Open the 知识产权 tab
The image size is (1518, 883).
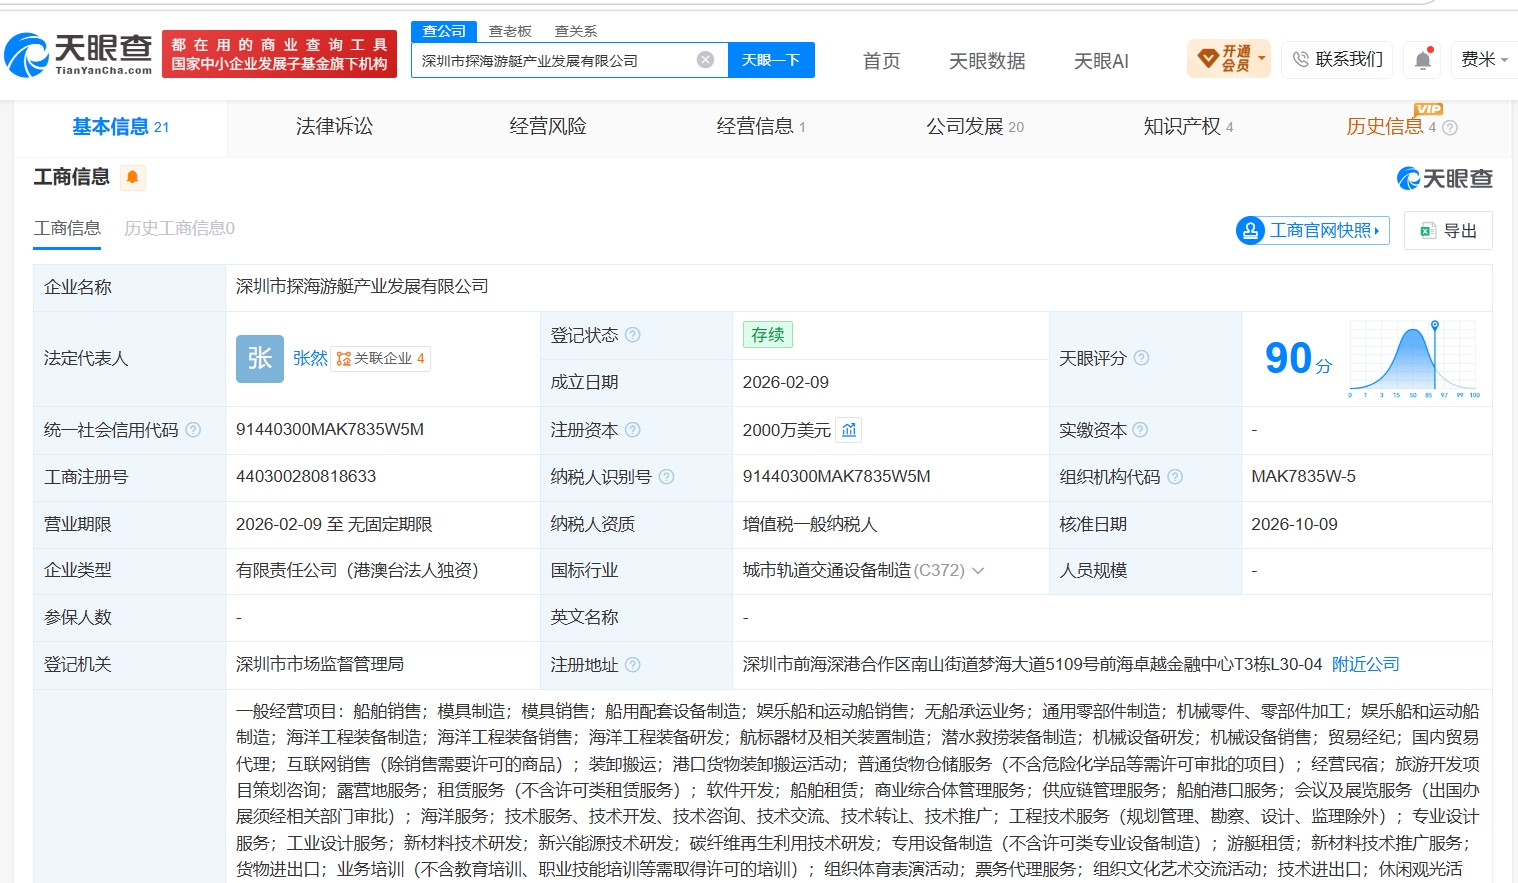[1188, 127]
